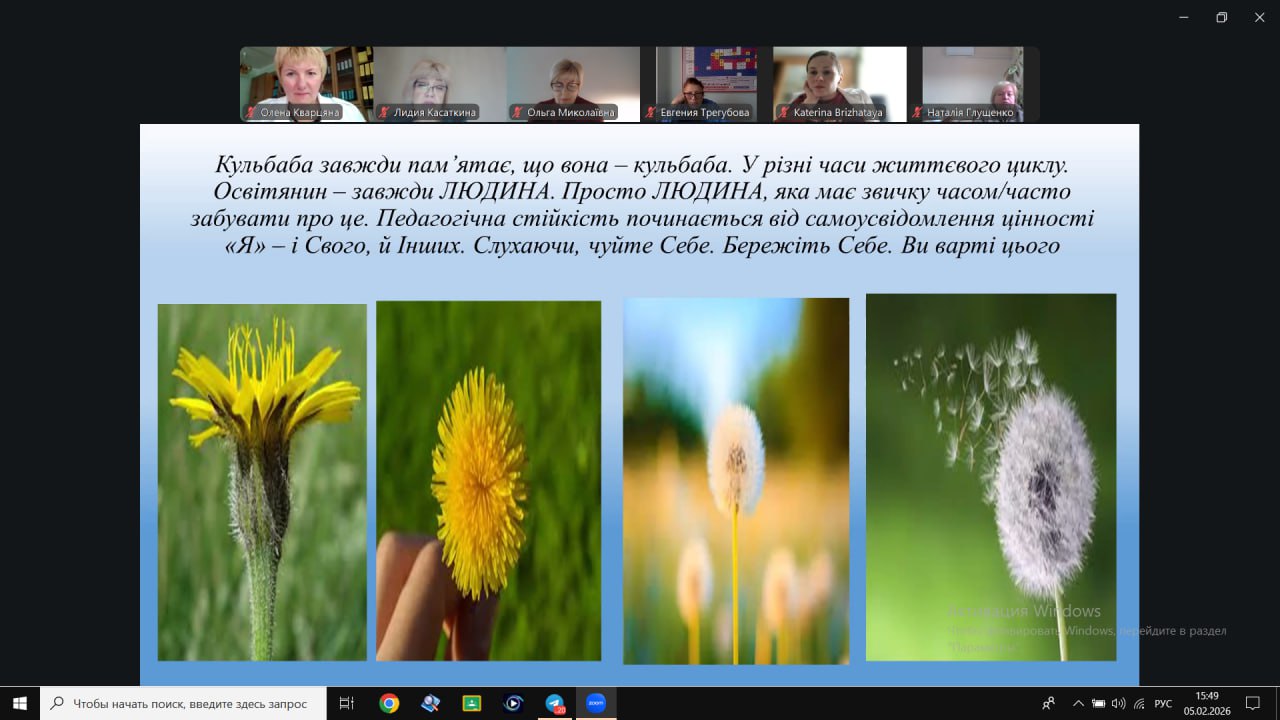The image size is (1280, 720).
Task: Click the Task View icon
Action: tap(347, 703)
